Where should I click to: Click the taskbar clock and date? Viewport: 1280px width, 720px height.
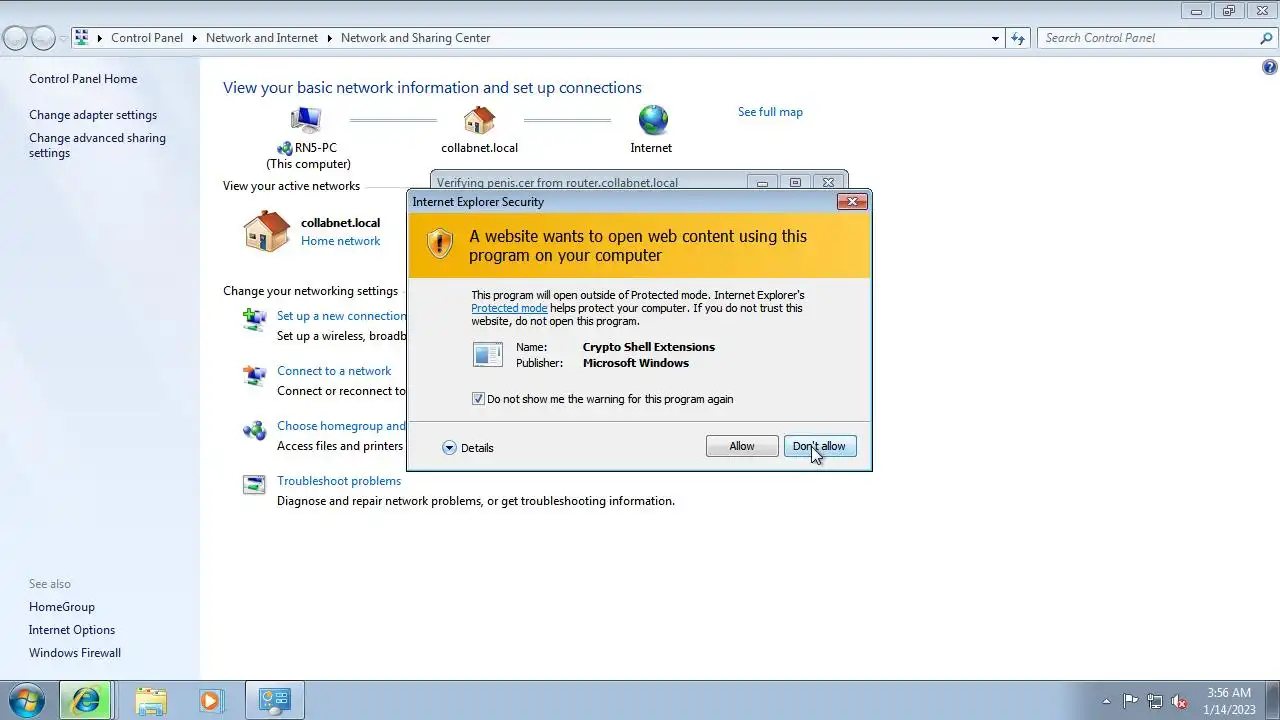1229,701
